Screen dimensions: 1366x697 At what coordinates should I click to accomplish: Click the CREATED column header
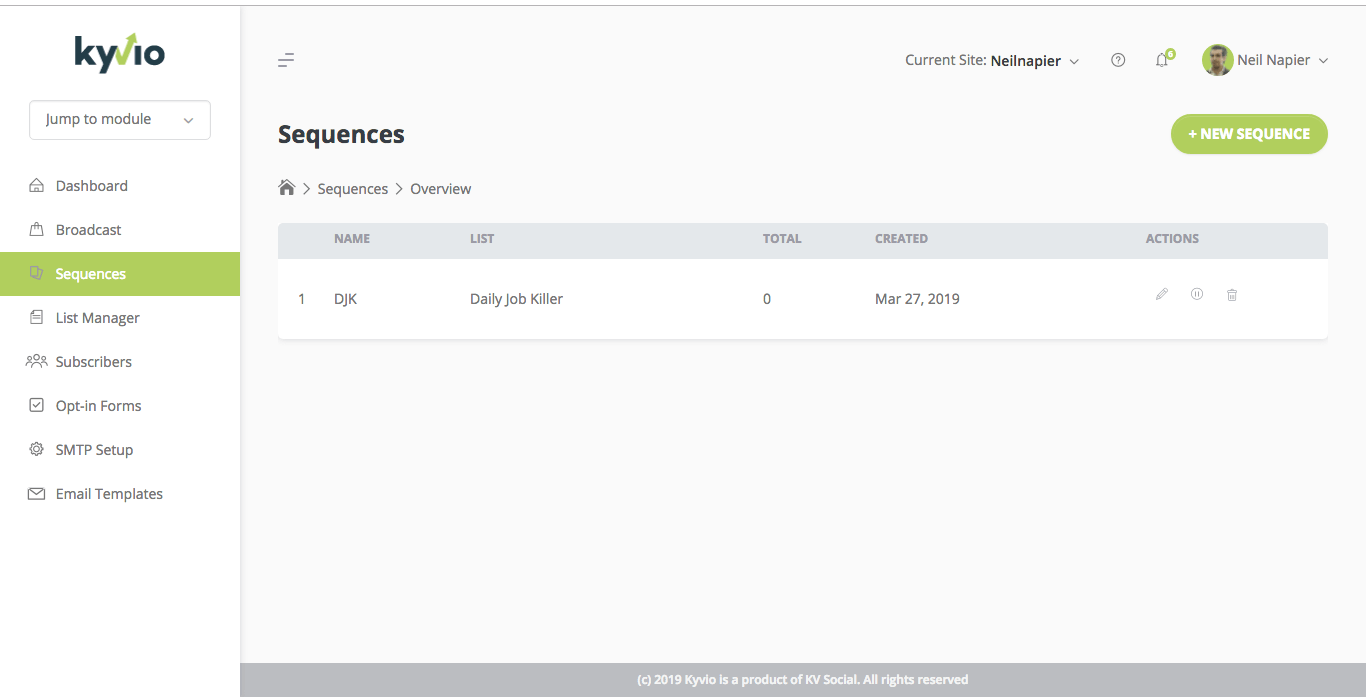901,239
